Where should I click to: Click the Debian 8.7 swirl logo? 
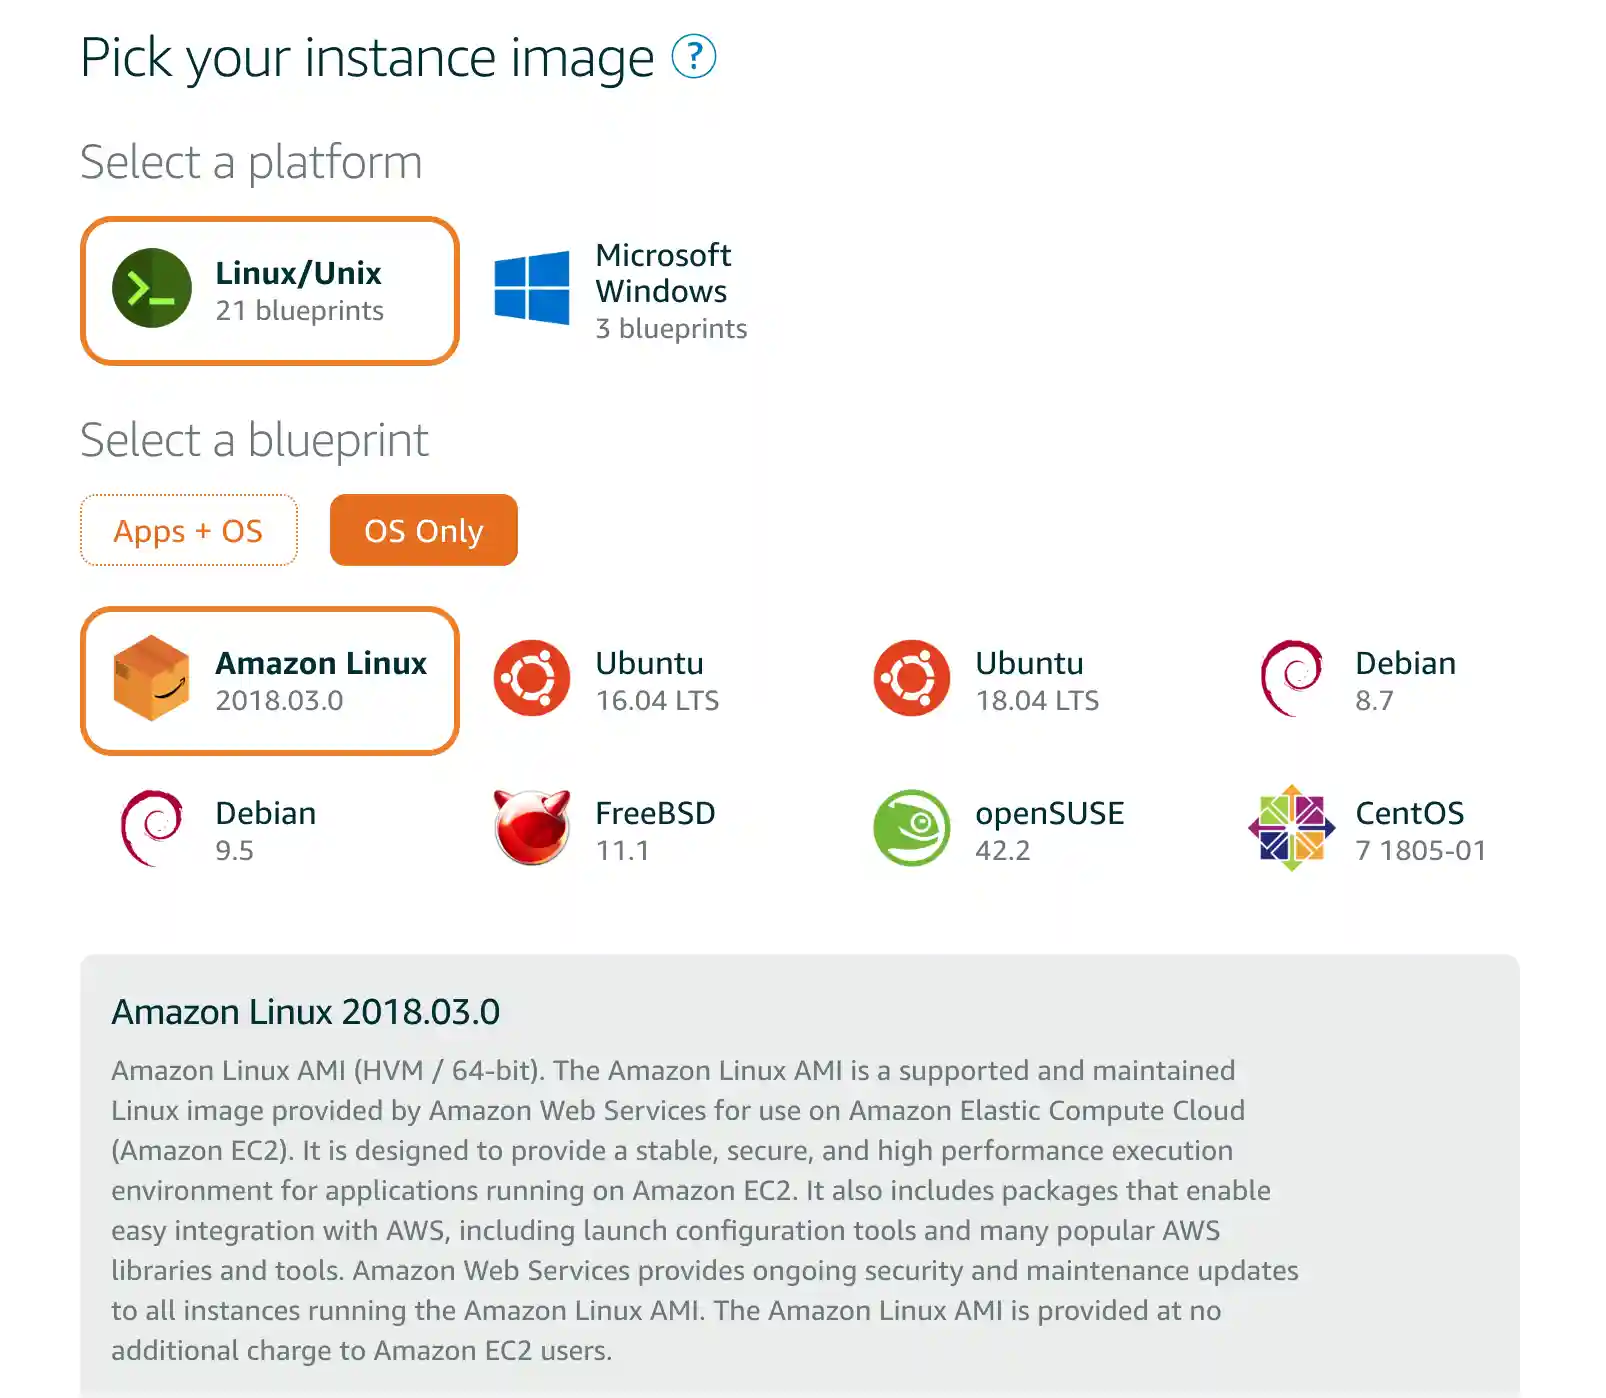coord(1293,677)
